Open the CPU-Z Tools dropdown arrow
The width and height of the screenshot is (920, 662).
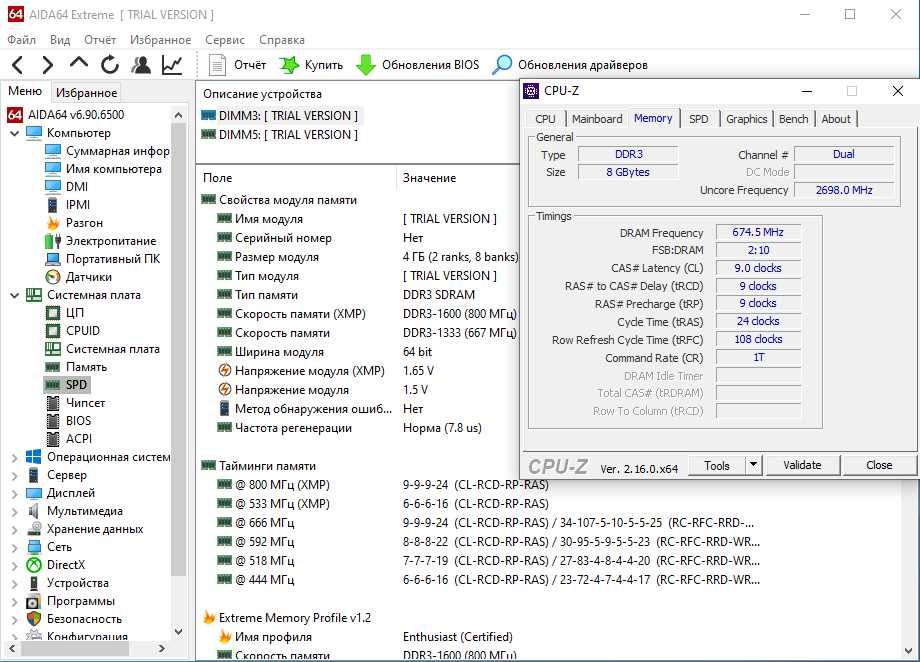click(x=753, y=465)
